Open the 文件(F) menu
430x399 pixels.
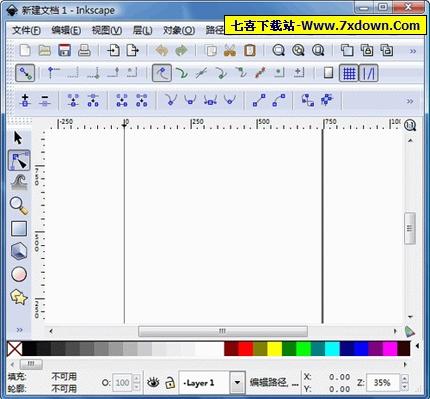26,31
